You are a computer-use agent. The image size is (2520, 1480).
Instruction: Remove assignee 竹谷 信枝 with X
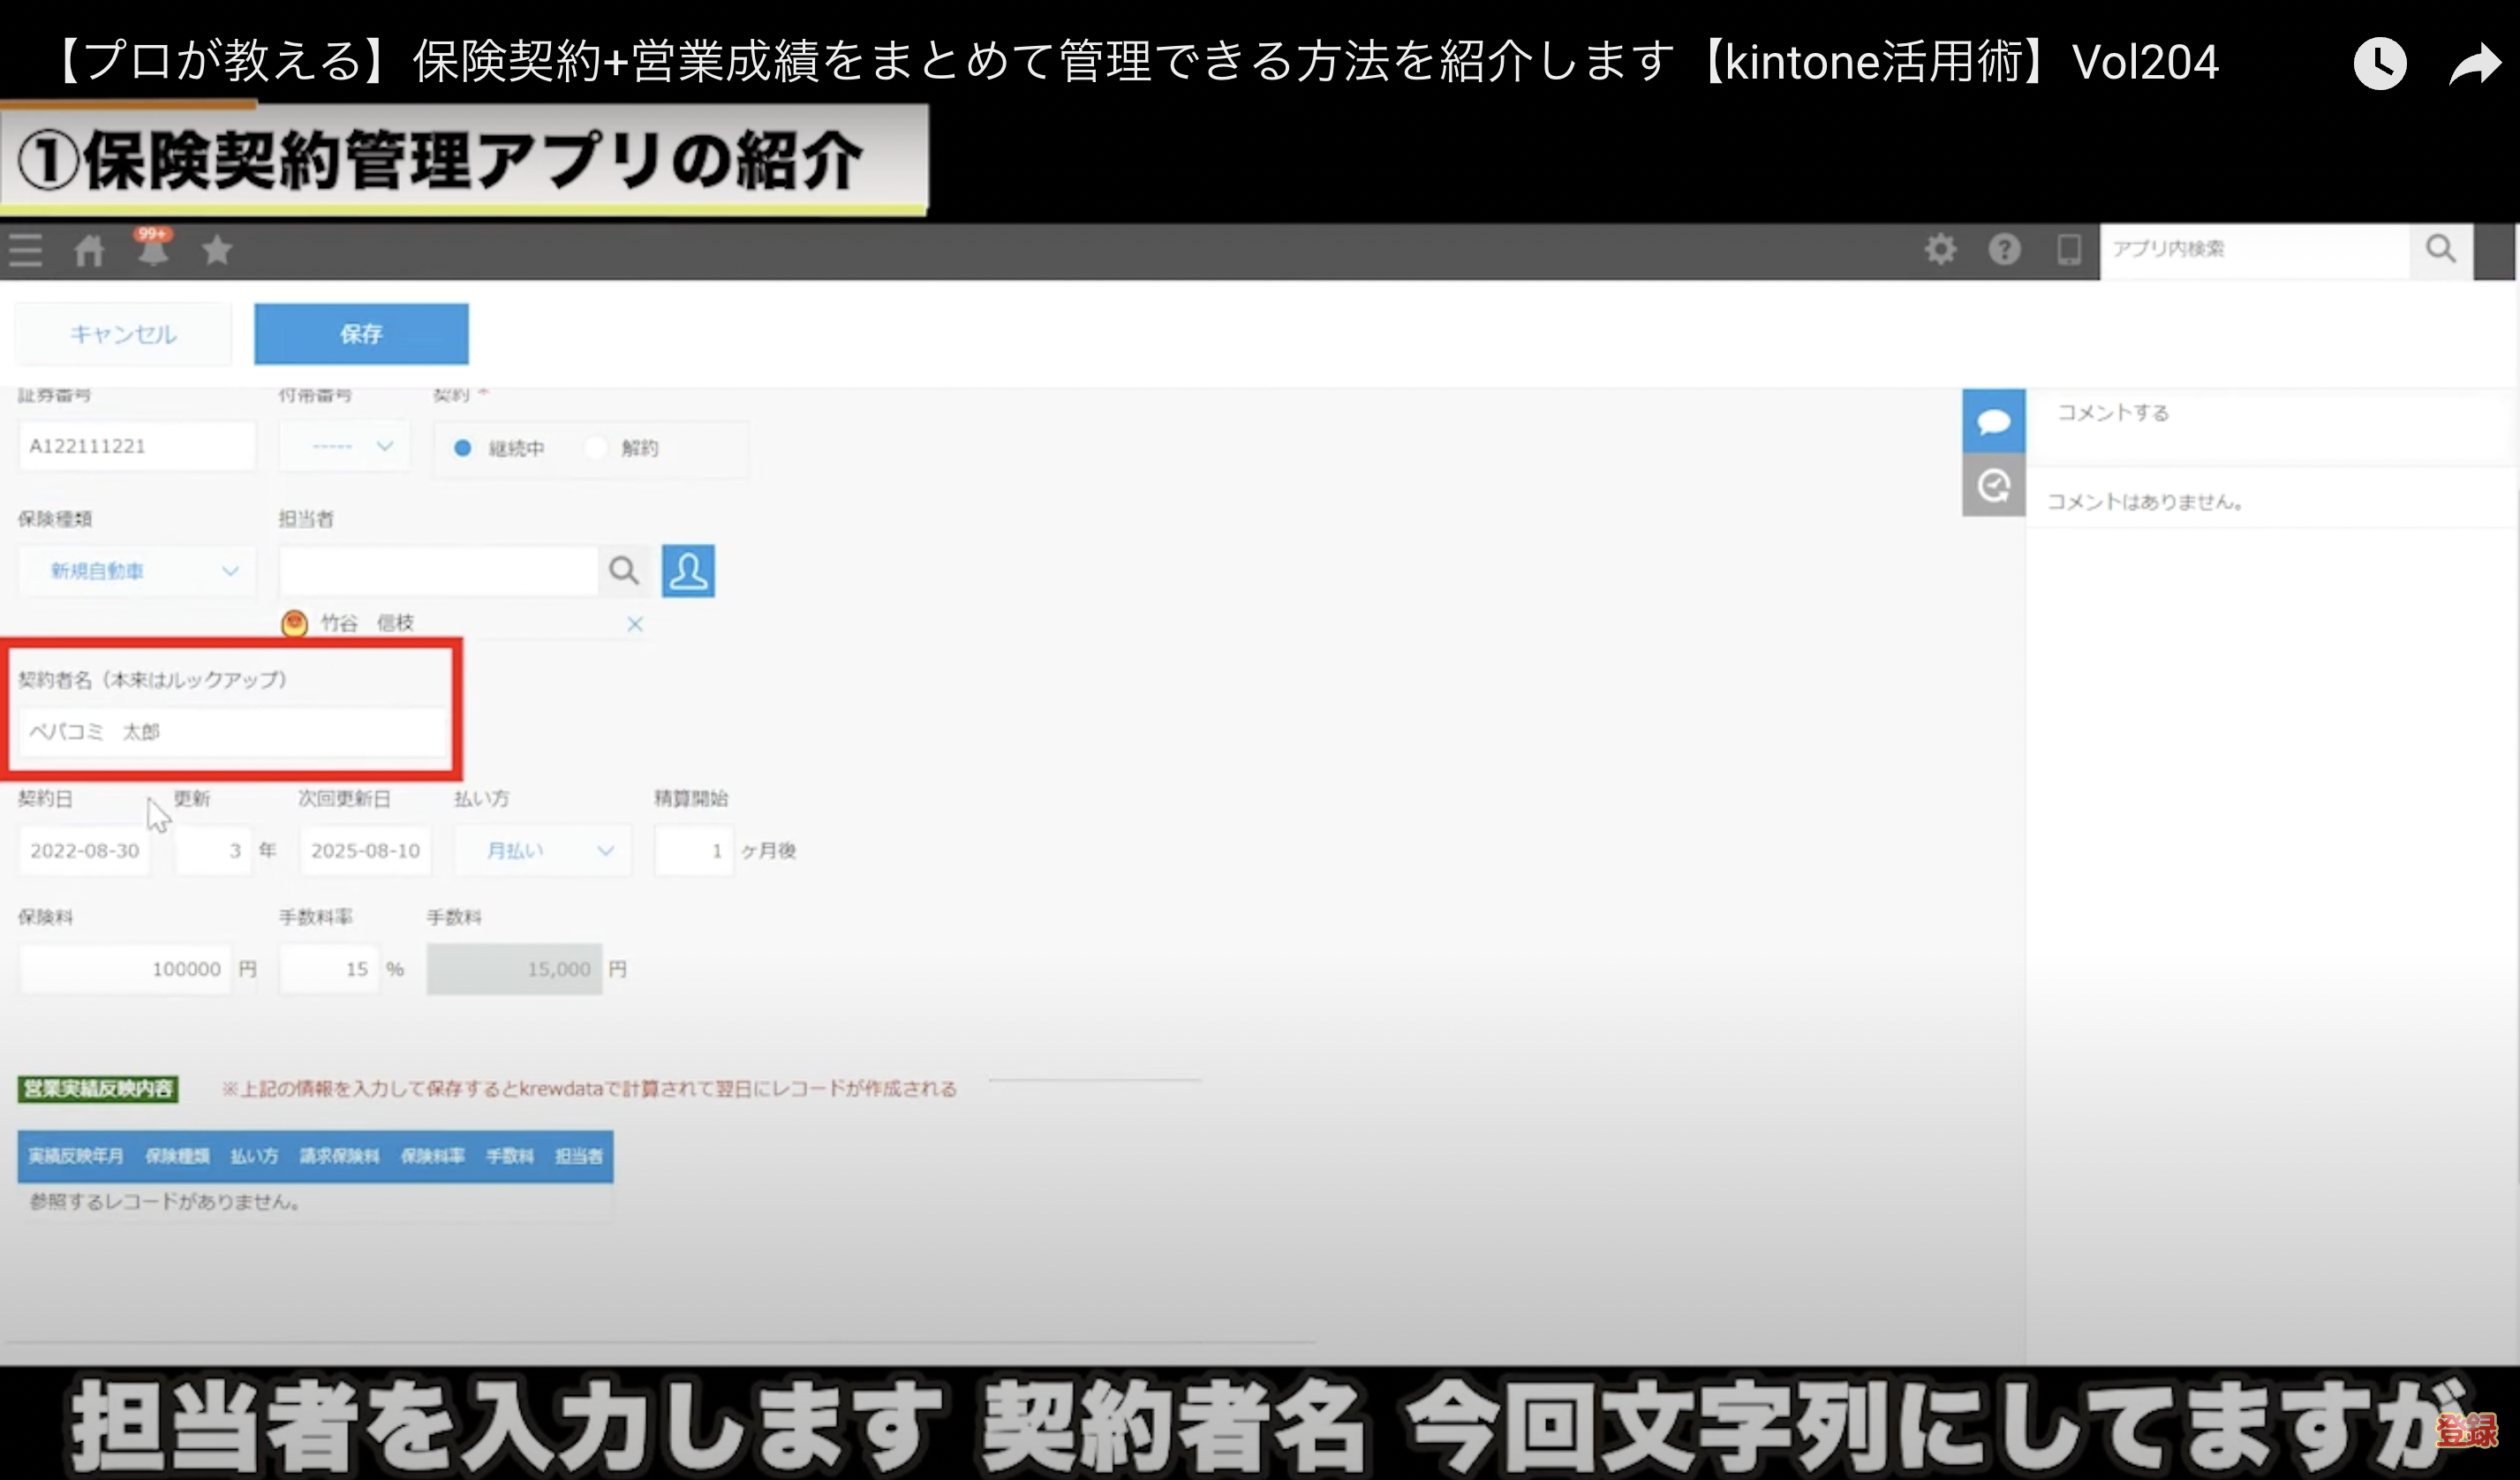pyautogui.click(x=634, y=624)
